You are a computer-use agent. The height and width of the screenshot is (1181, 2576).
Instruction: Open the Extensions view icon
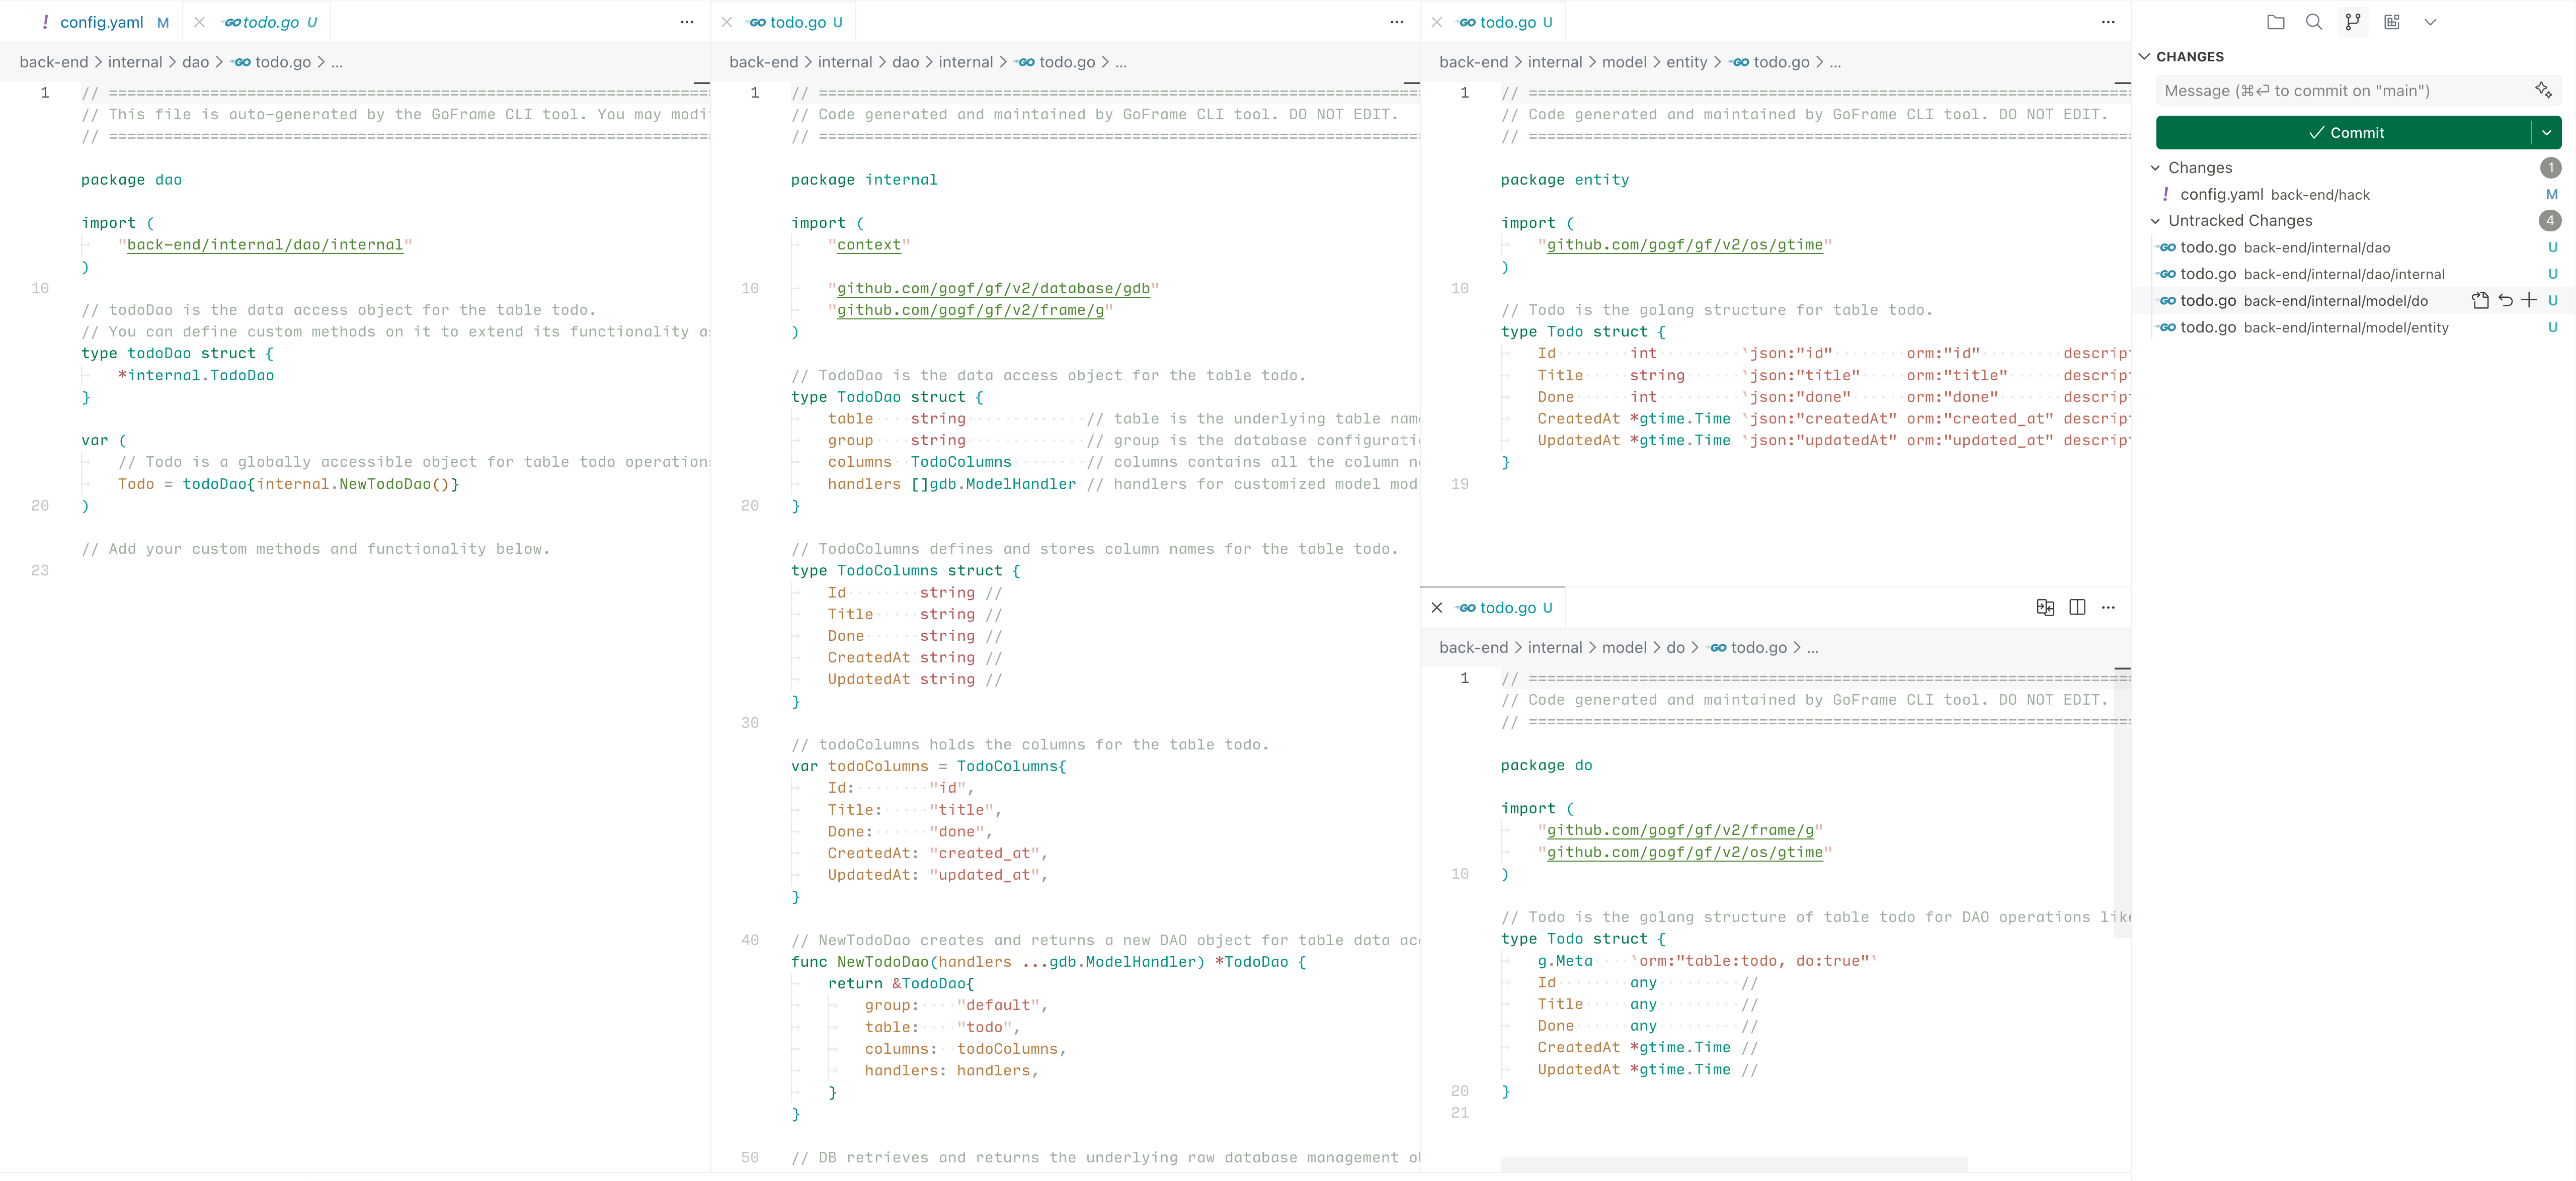2391,22
